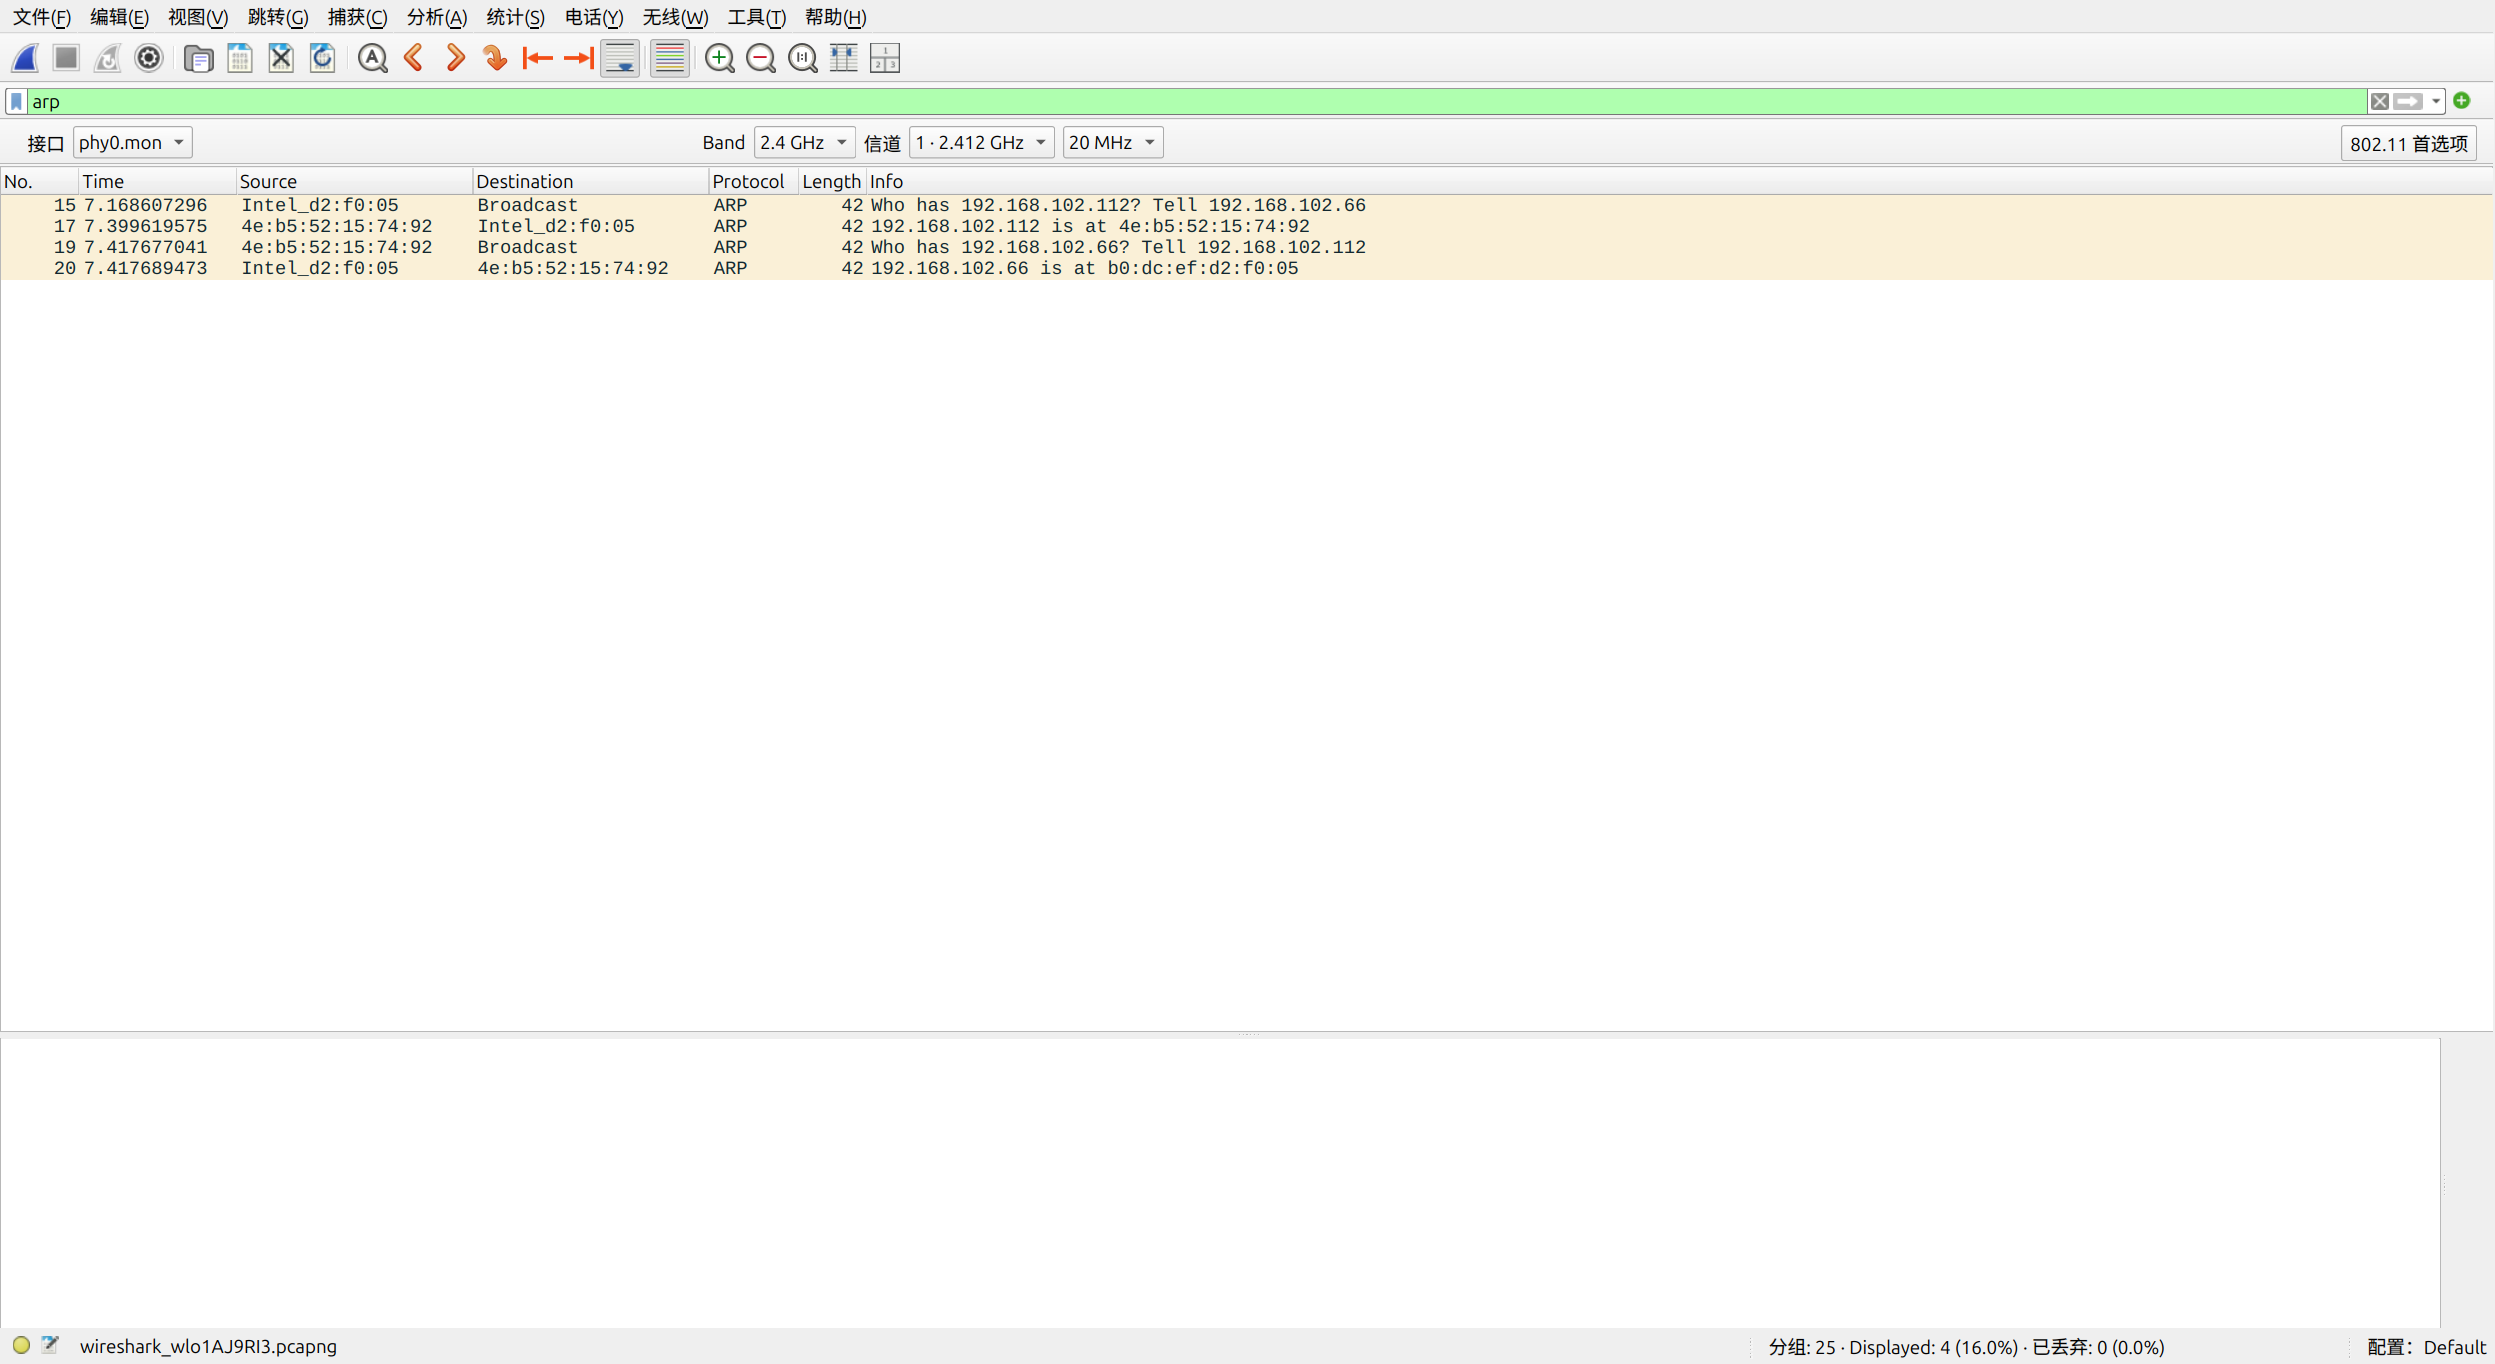The image size is (2495, 1364).
Task: Open the phy0.mon interface dropdown
Action: point(132,142)
